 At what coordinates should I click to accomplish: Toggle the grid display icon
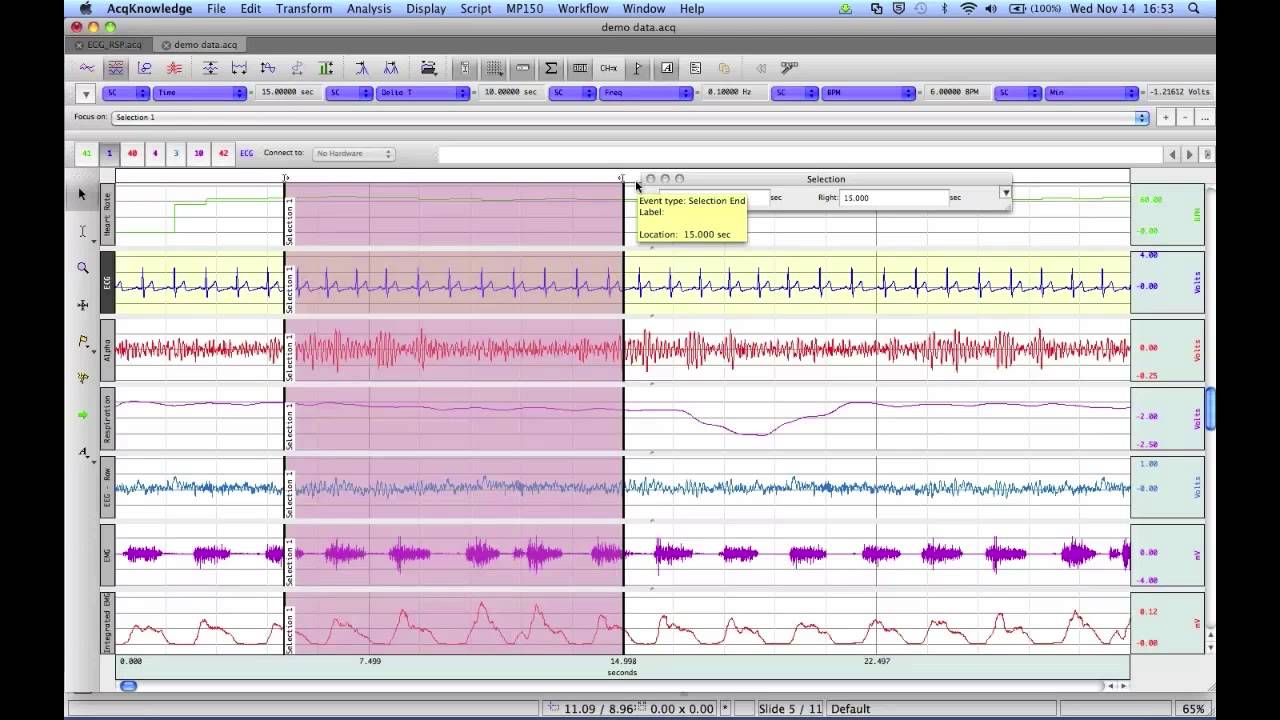(x=494, y=68)
